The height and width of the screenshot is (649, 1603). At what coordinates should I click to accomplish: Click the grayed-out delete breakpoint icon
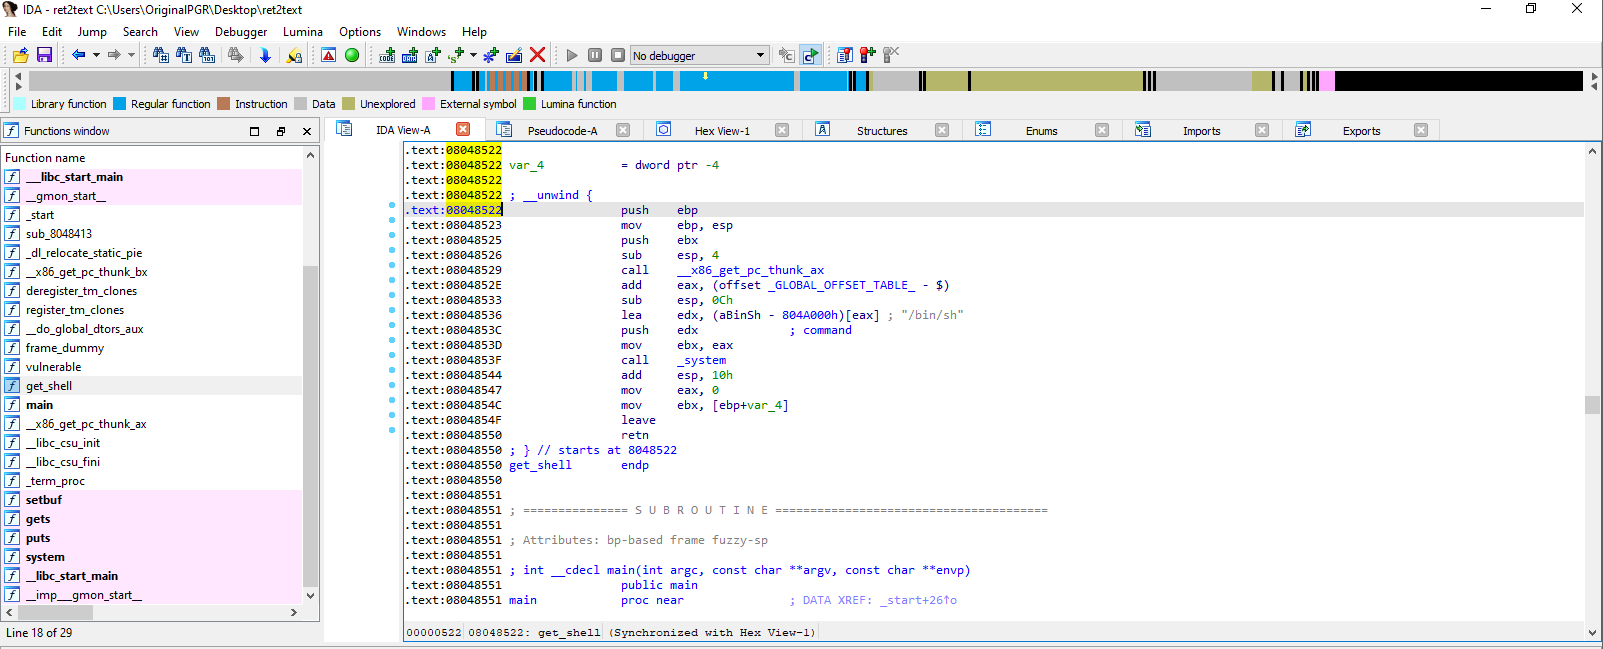pyautogui.click(x=891, y=55)
